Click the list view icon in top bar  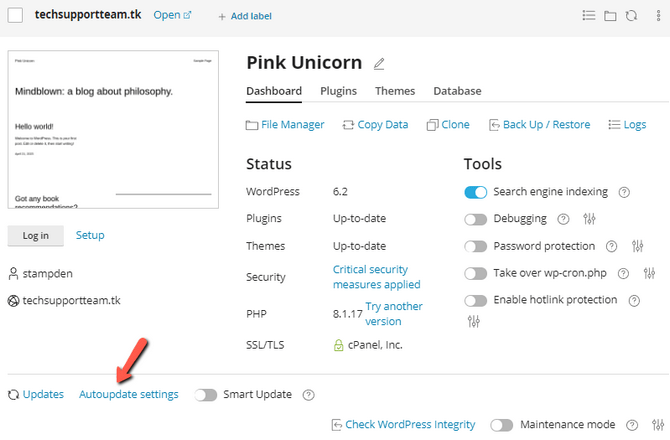pyautogui.click(x=589, y=16)
